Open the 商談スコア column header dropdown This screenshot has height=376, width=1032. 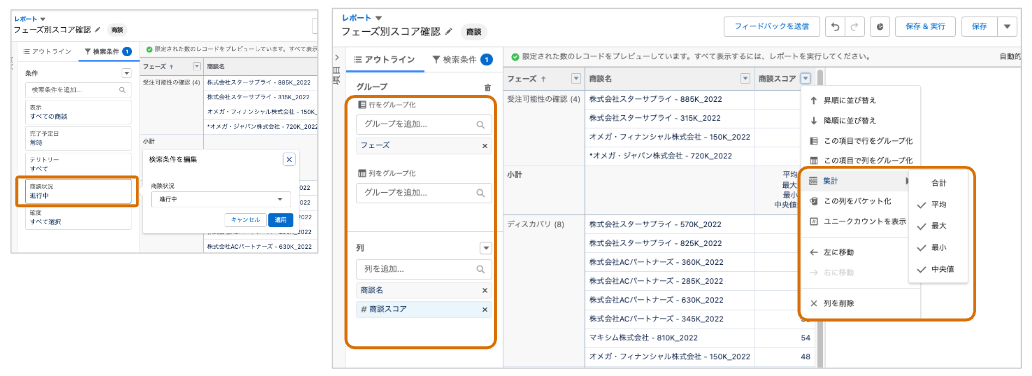tap(806, 79)
